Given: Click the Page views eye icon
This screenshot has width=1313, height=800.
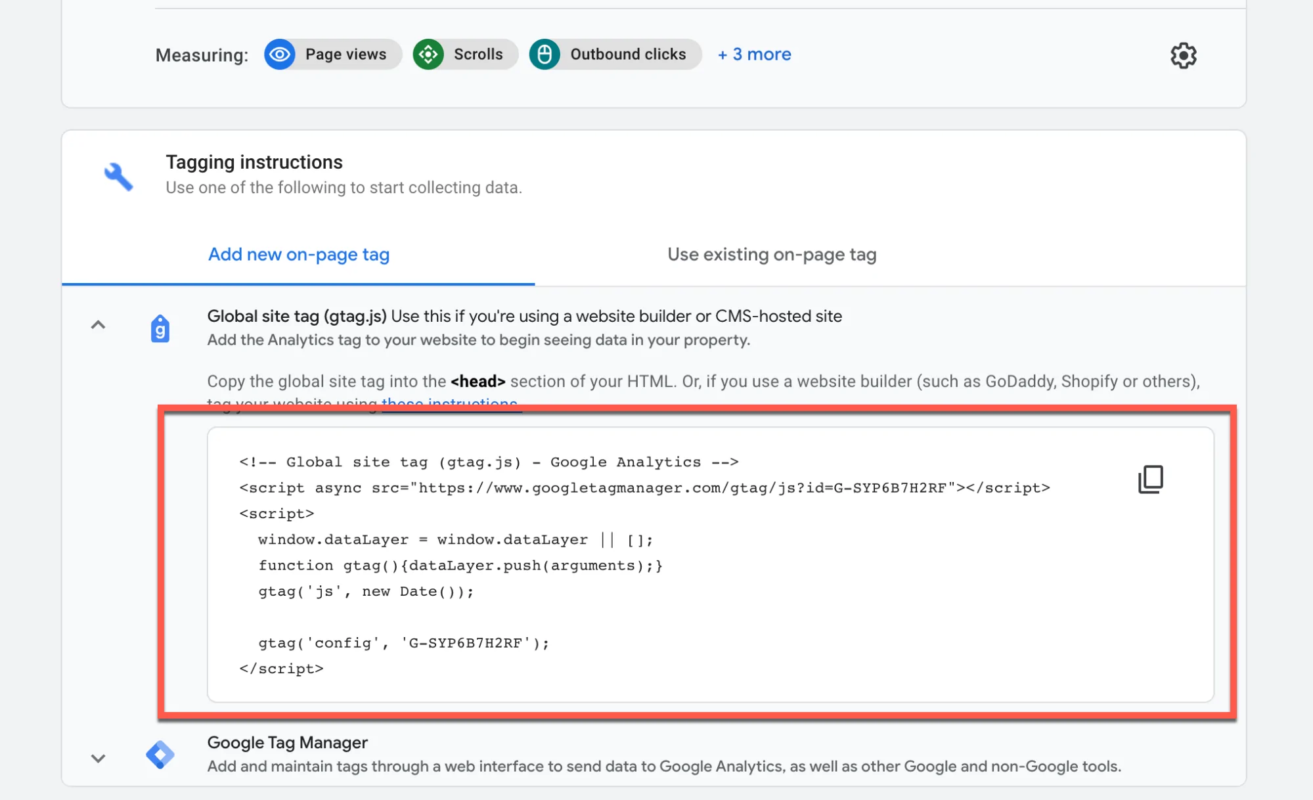Looking at the screenshot, I should coord(280,54).
